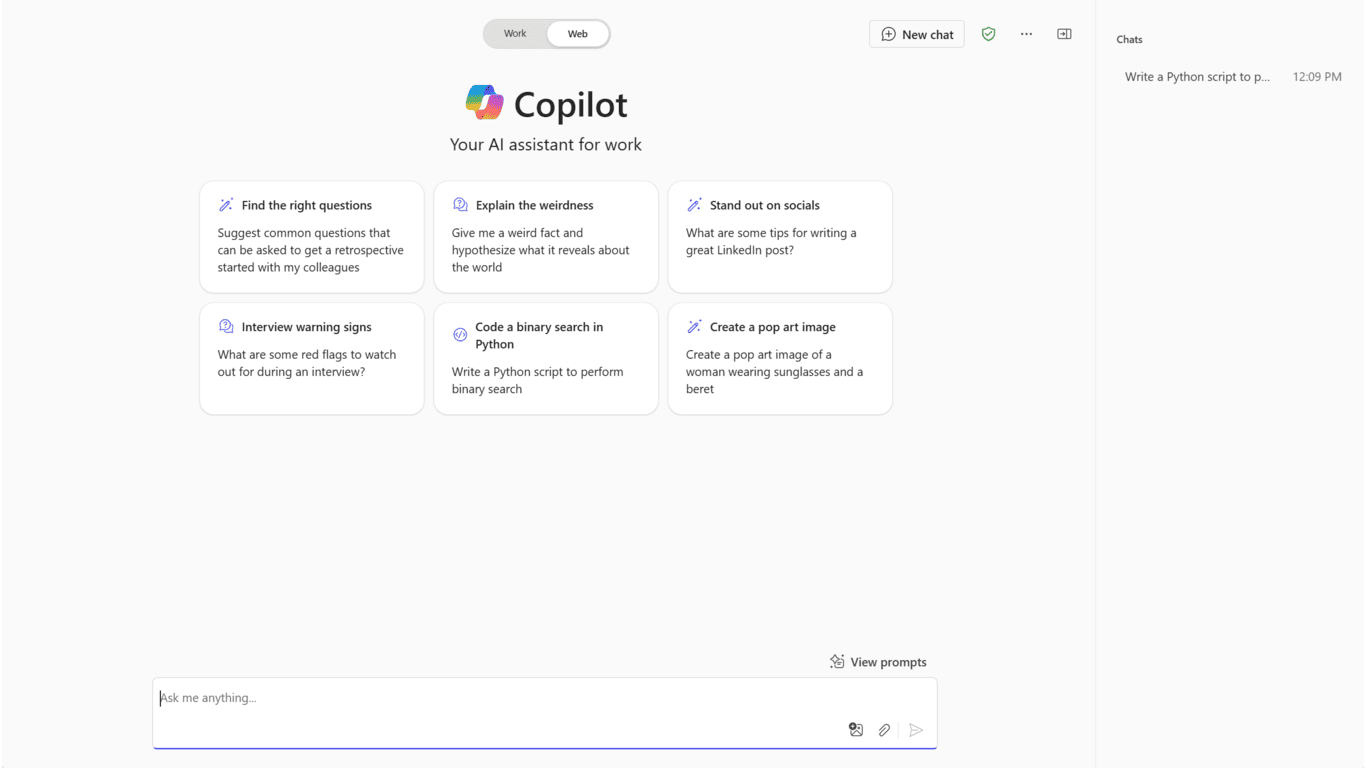
Task: Click the Copilot logo icon
Action: [x=485, y=103]
